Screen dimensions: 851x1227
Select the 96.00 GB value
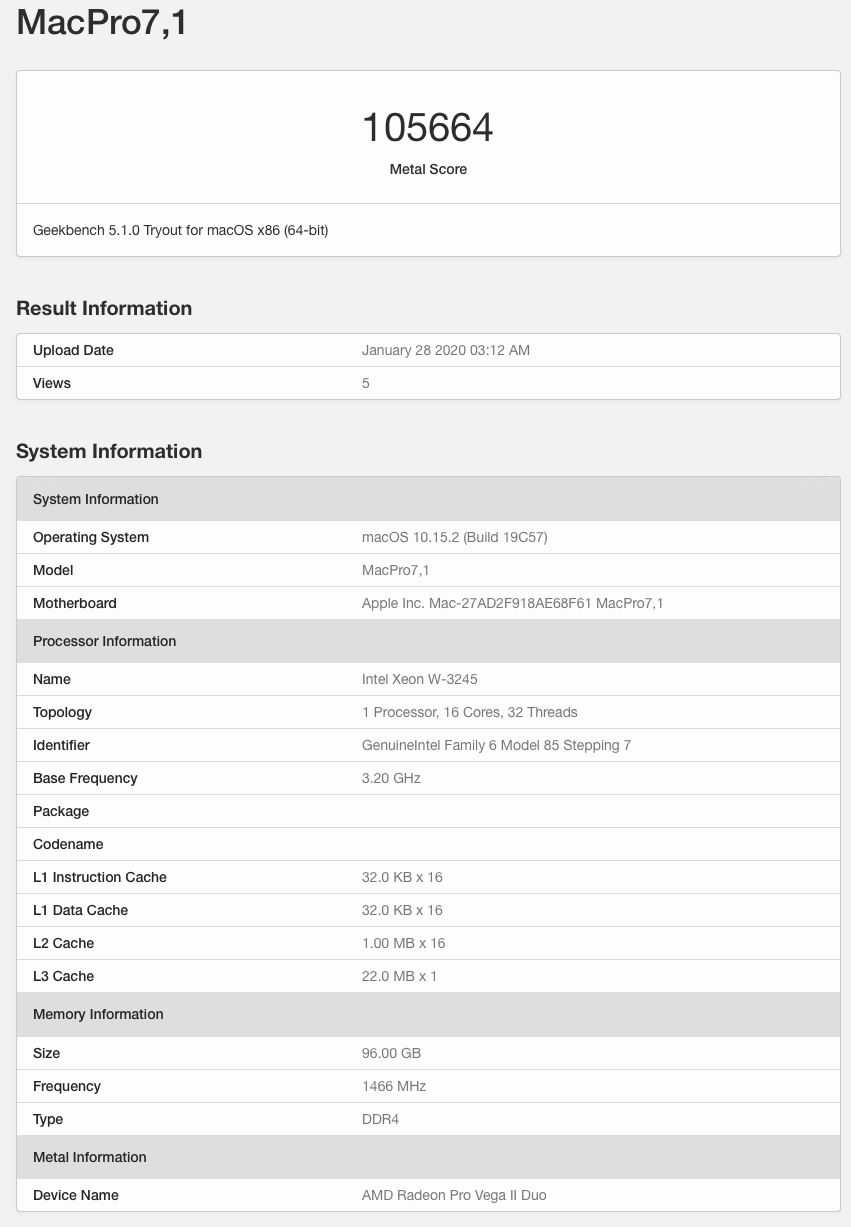[x=391, y=1053]
